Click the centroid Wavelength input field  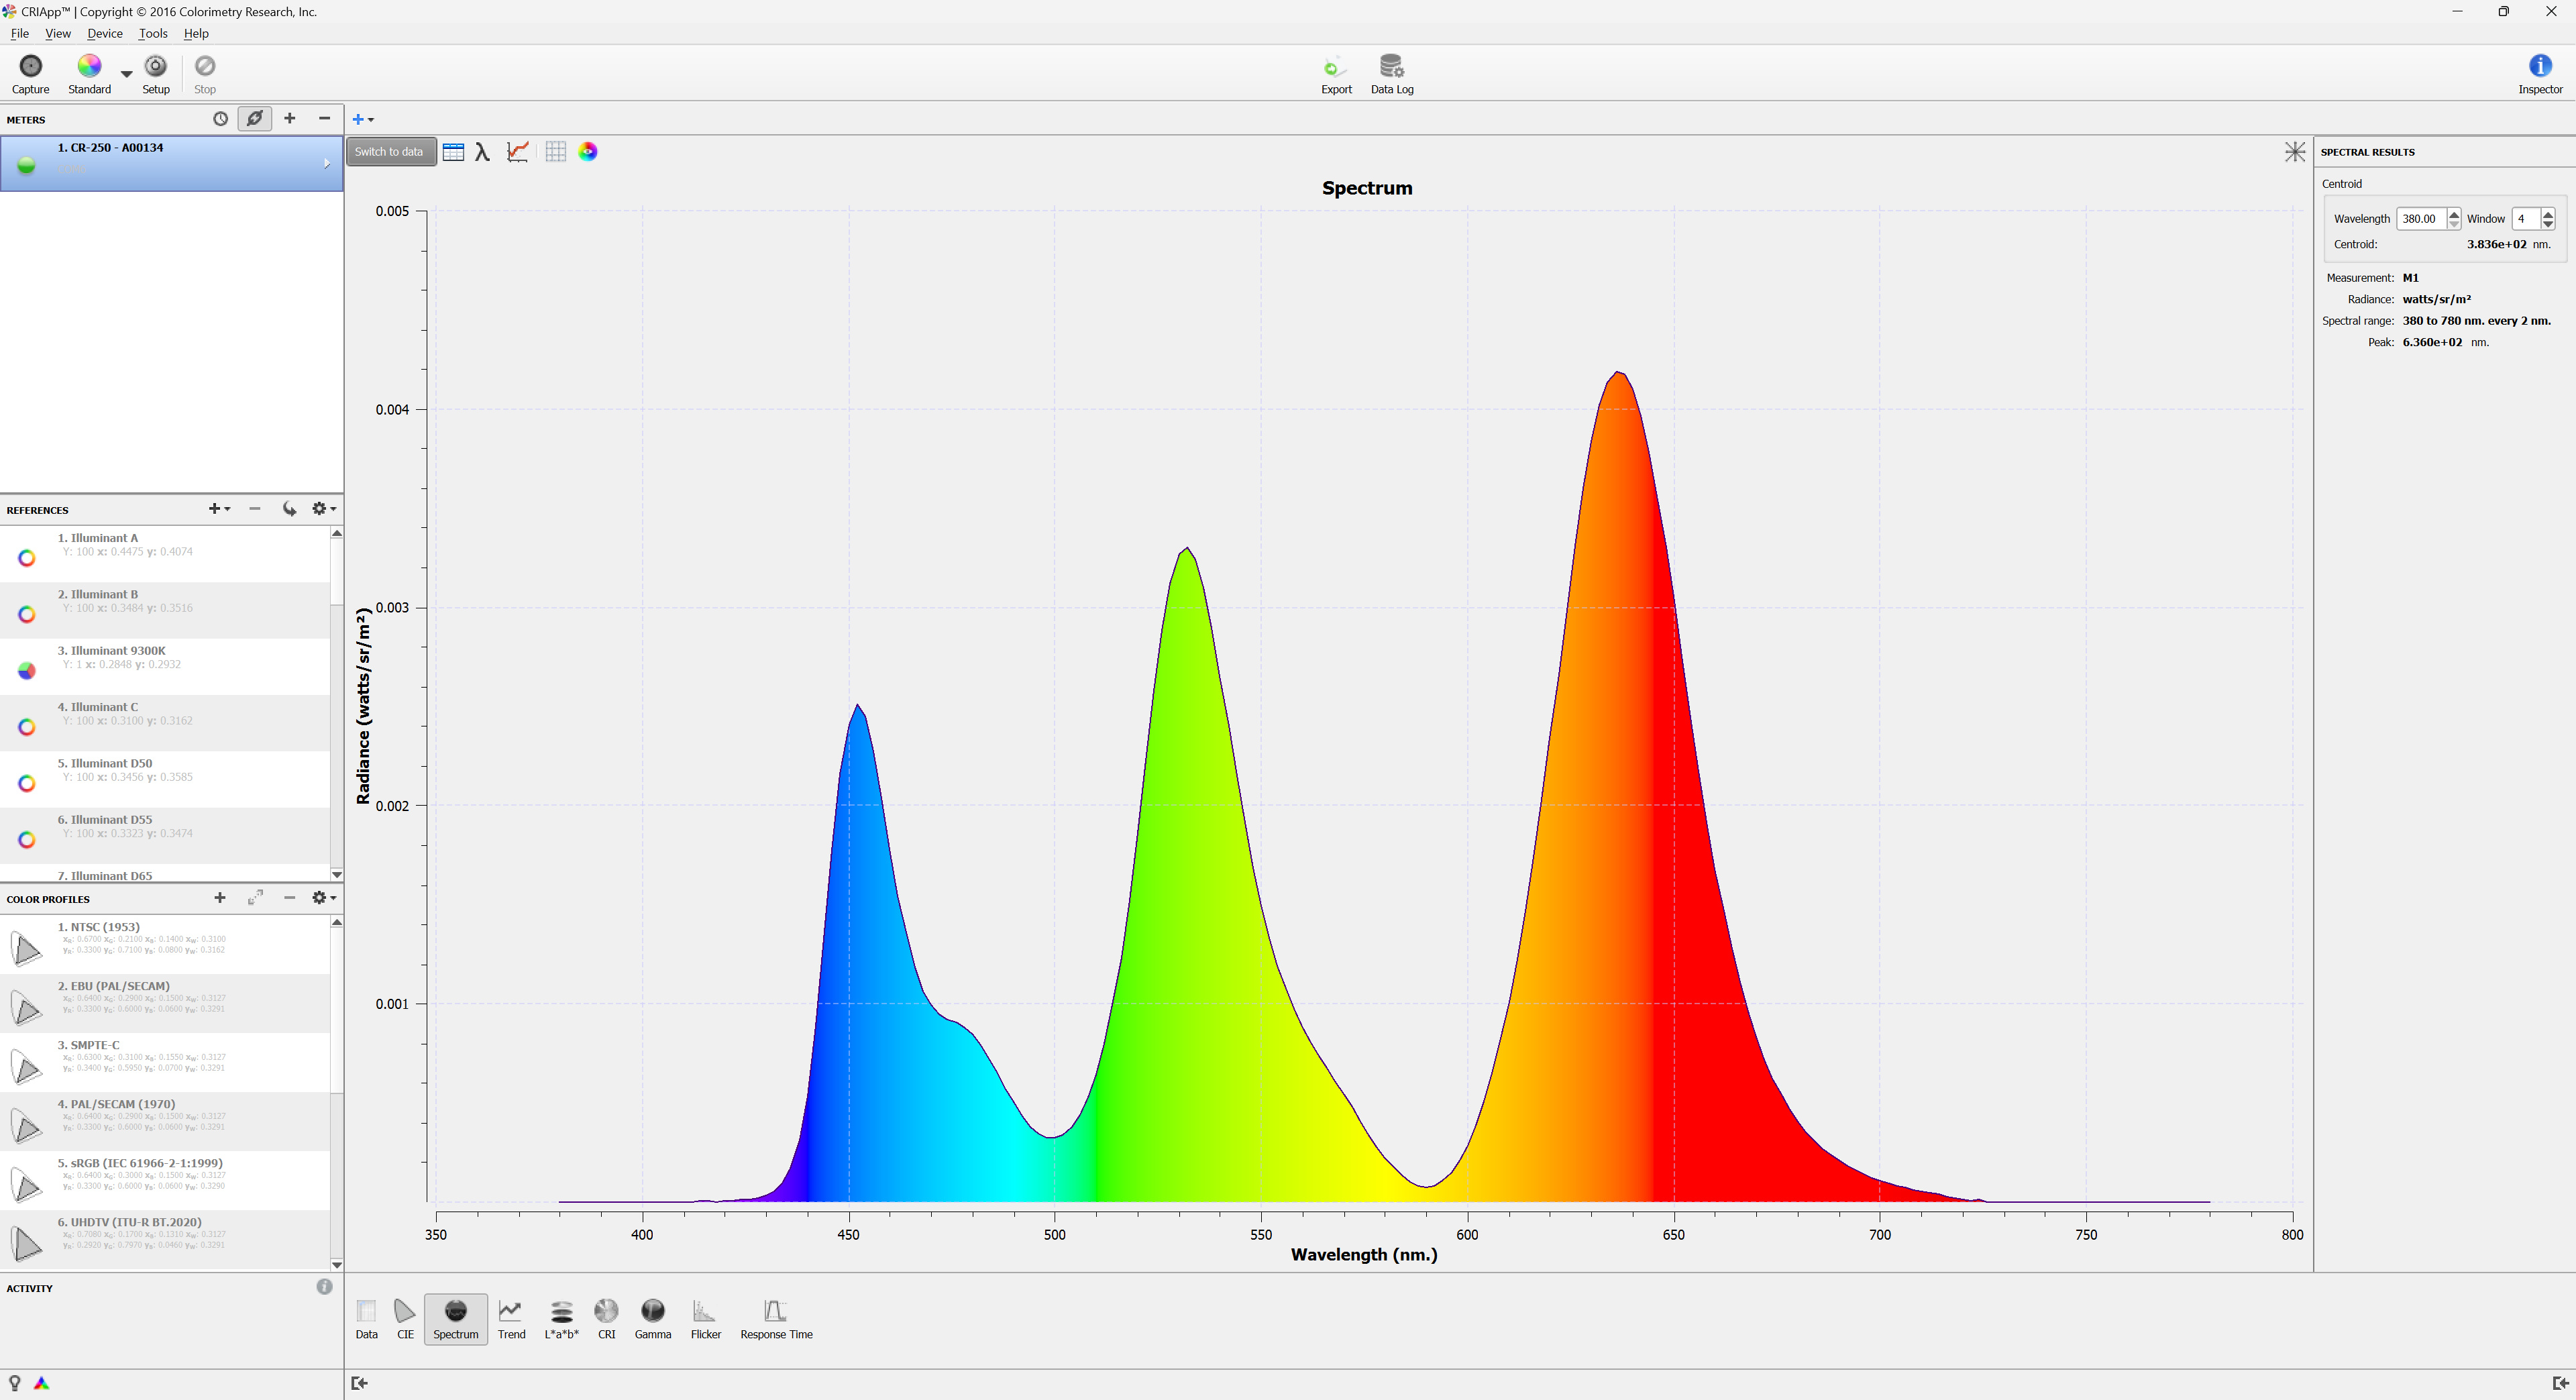coord(2420,219)
